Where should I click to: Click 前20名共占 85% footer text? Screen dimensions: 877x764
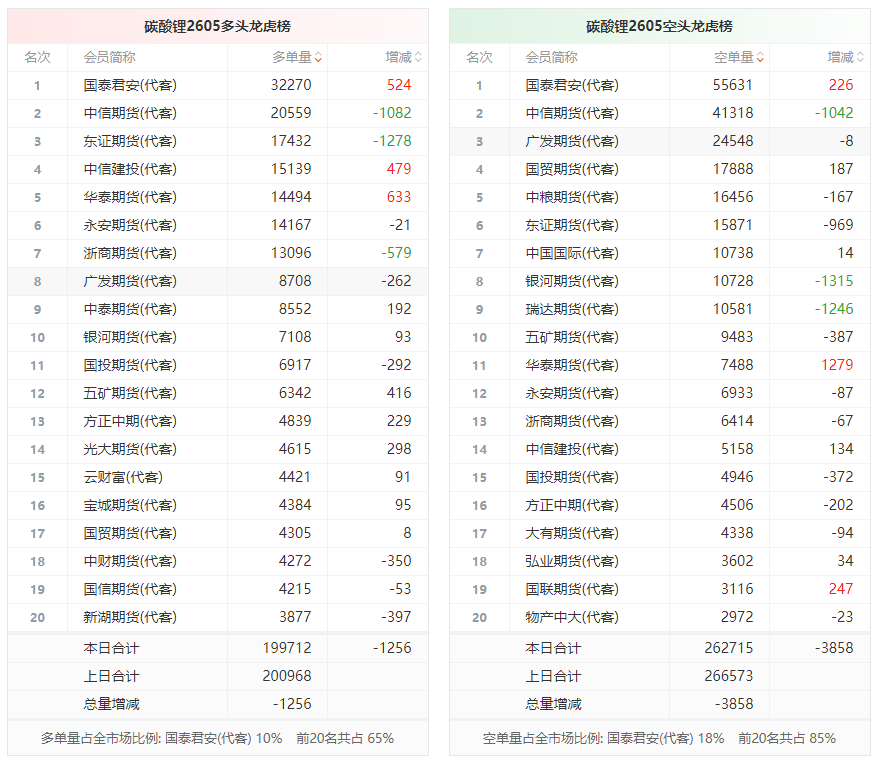click(787, 738)
